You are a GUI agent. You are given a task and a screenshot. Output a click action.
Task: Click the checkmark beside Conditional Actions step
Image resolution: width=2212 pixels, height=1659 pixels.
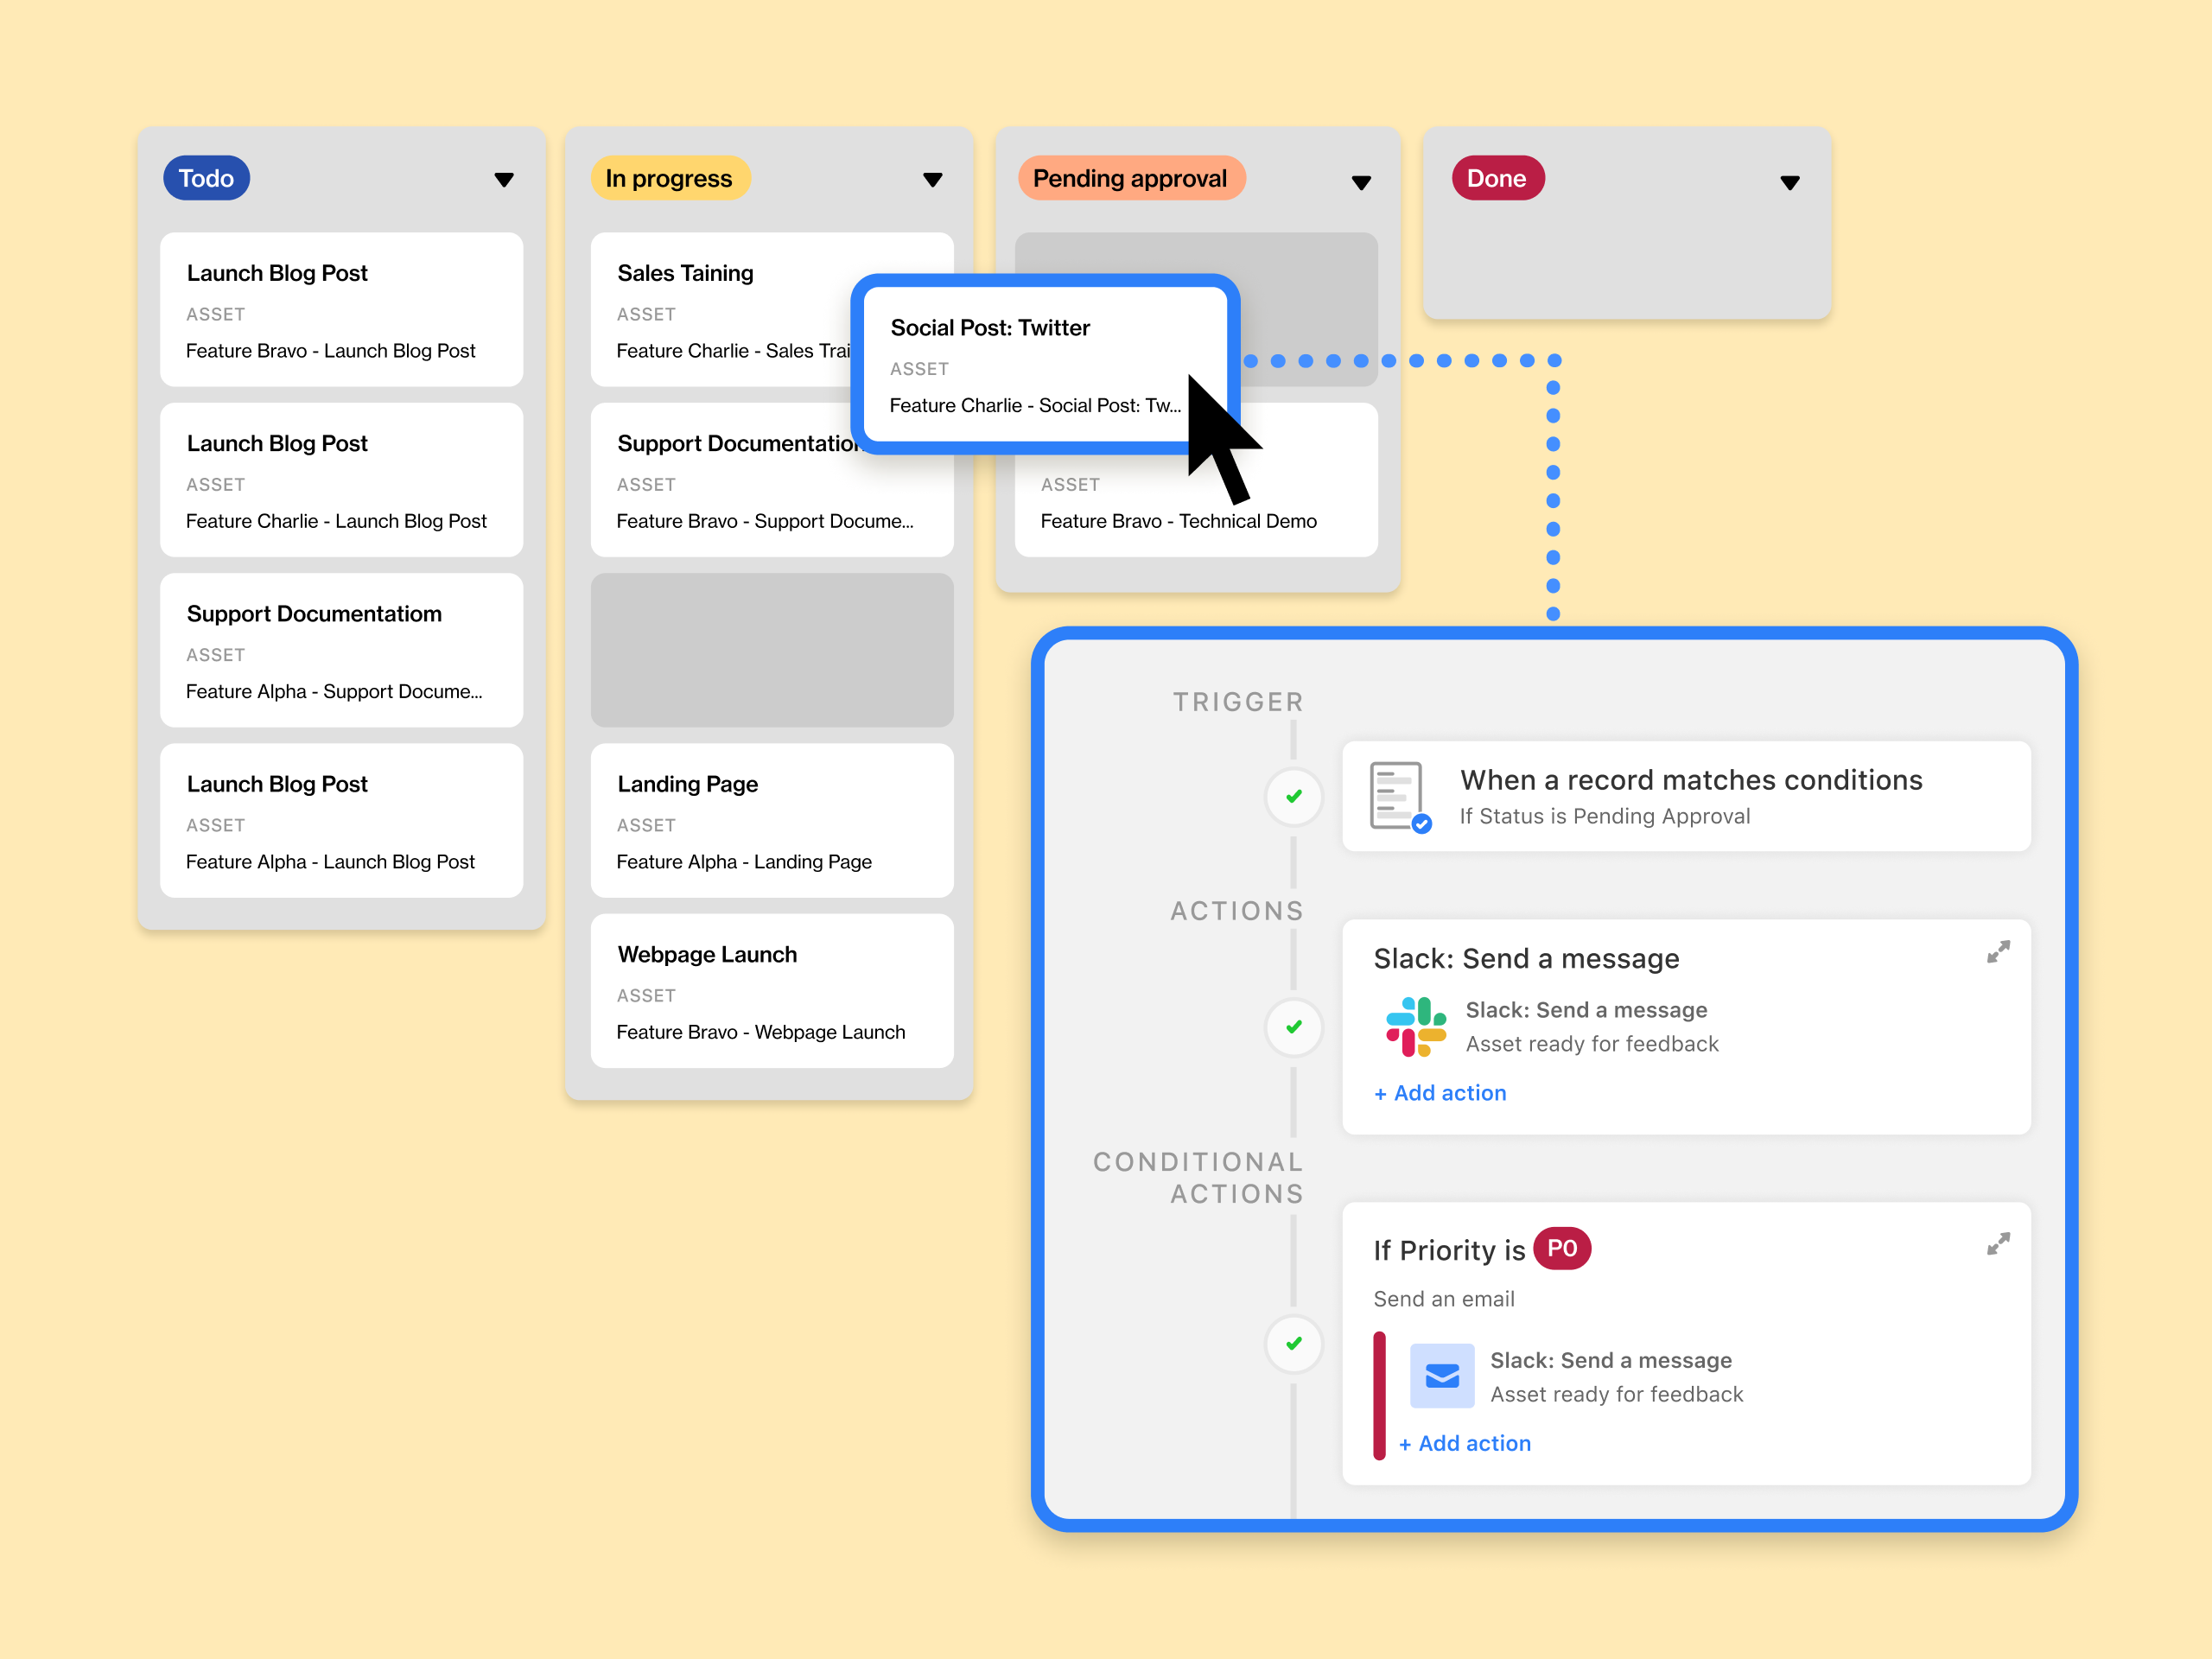tap(1293, 1344)
